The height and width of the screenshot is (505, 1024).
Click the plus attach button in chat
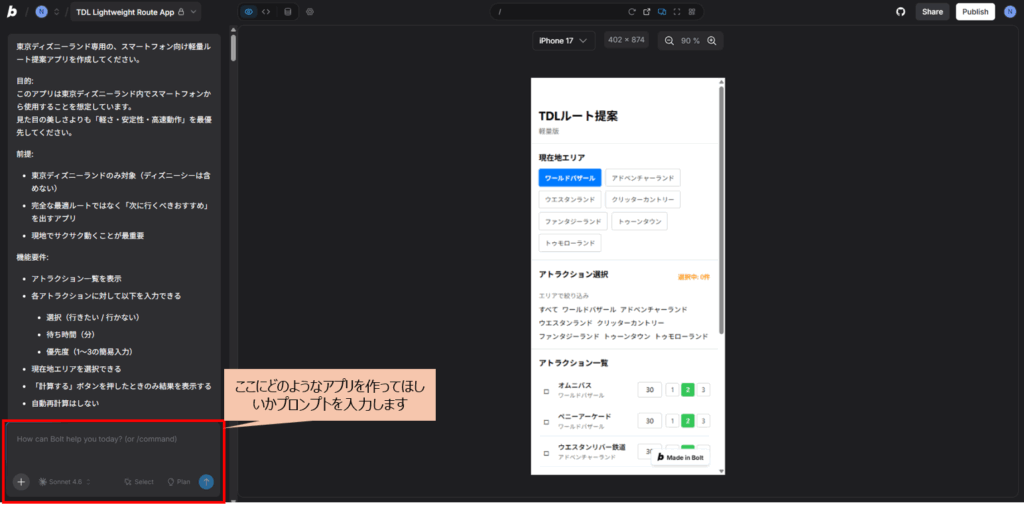(x=21, y=481)
